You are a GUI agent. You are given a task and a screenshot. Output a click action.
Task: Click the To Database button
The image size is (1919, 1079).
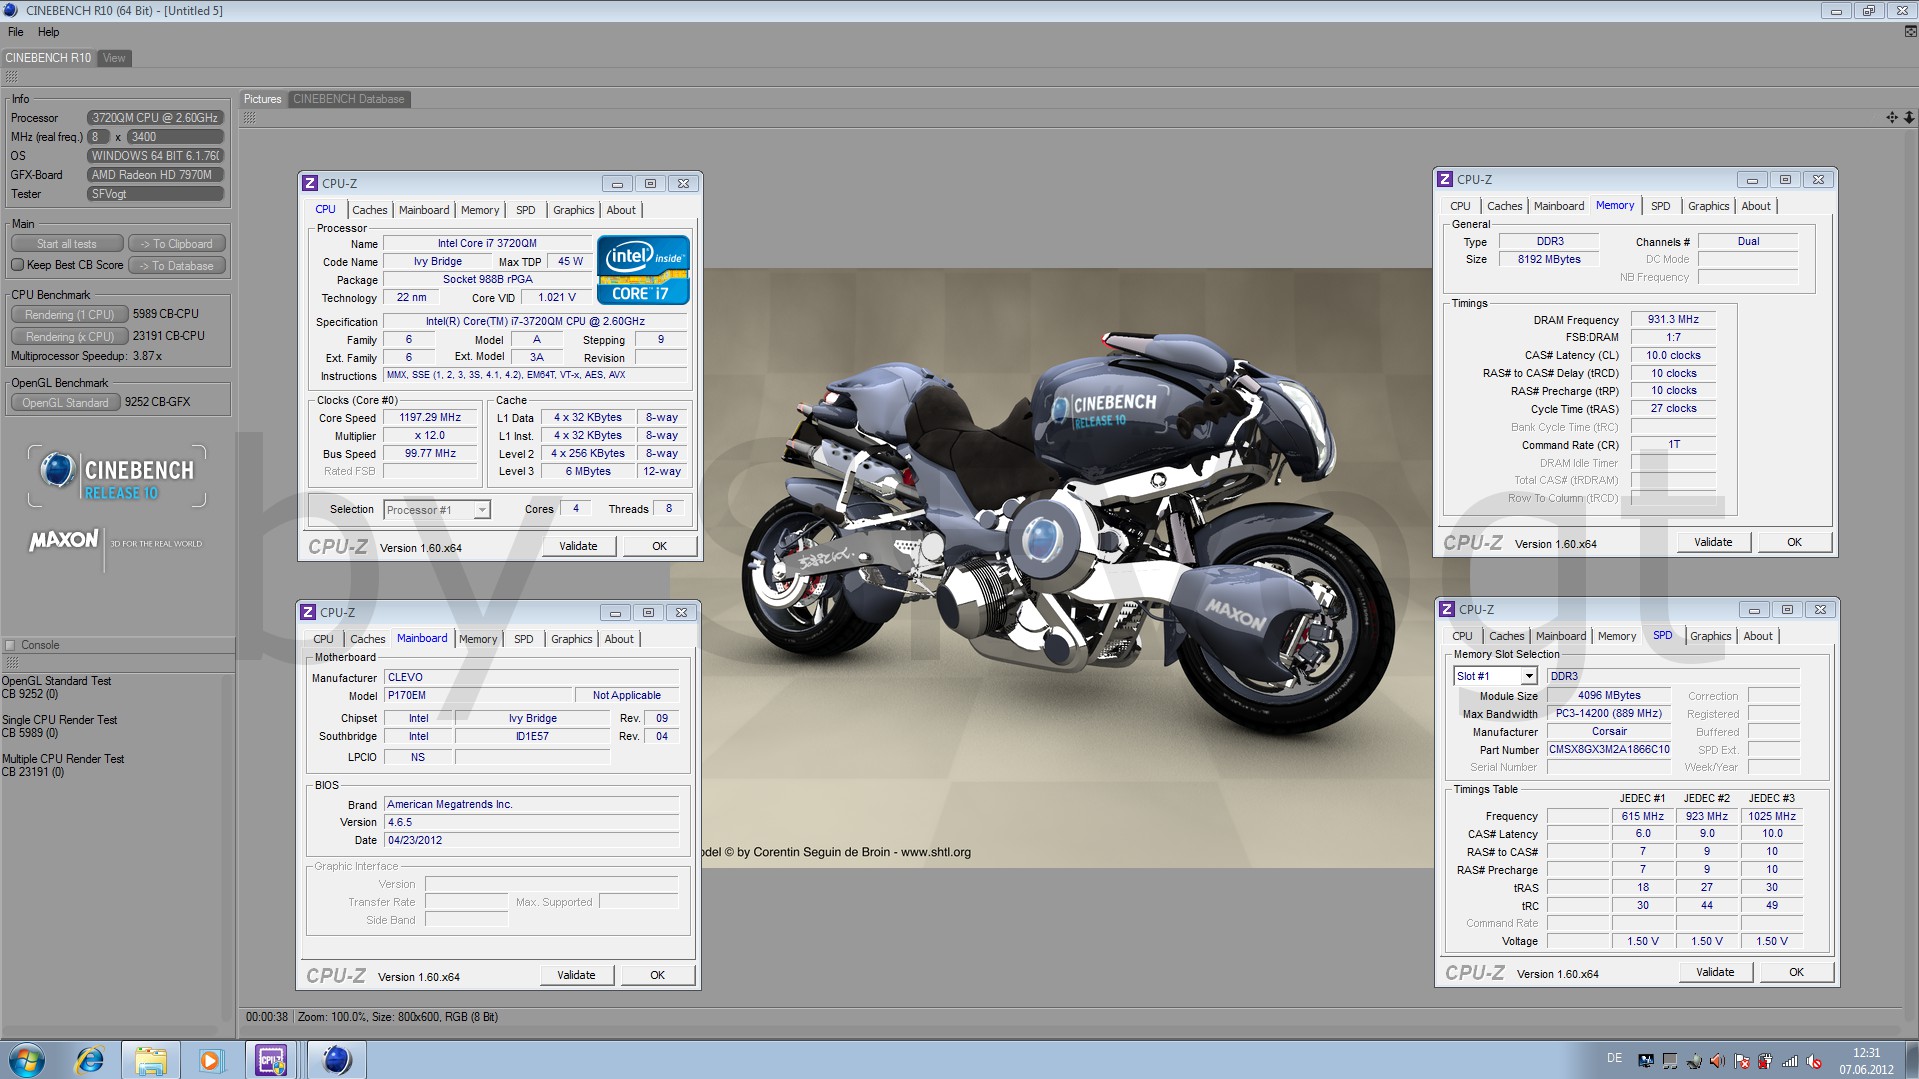(177, 266)
